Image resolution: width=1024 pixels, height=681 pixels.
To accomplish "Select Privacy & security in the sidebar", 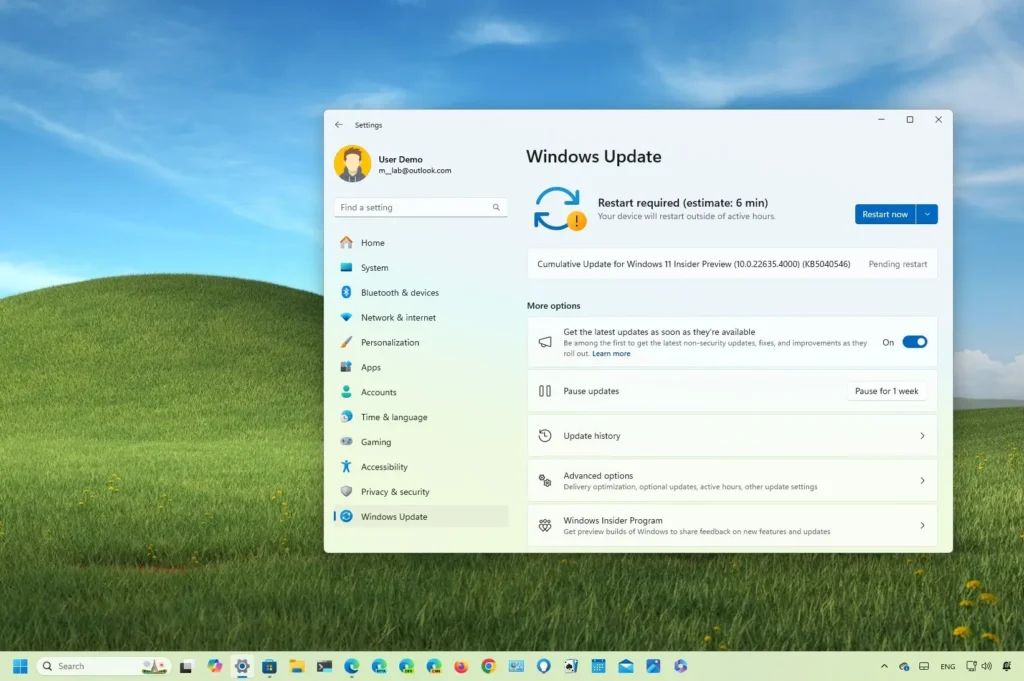I will click(421, 492).
